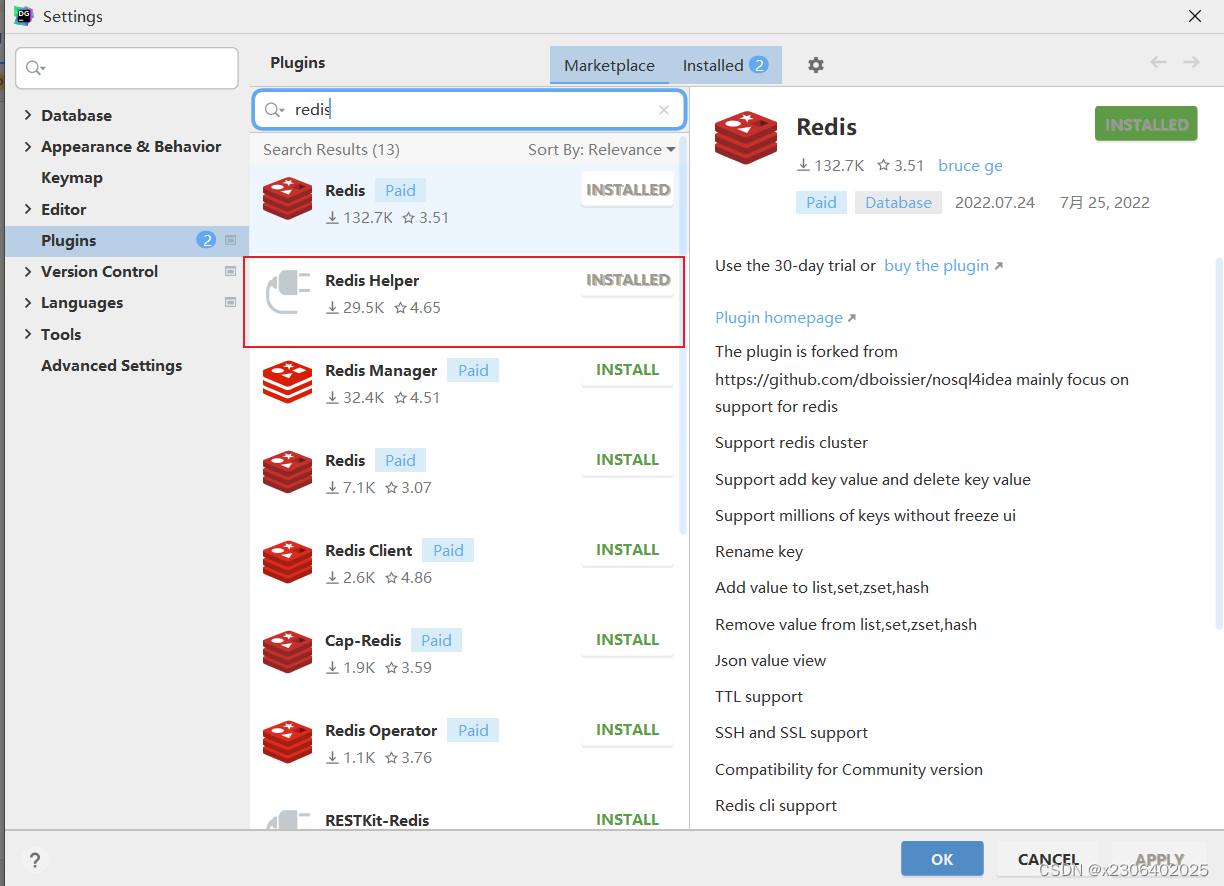The width and height of the screenshot is (1224, 886).
Task: Switch to the Marketplace tab
Action: coord(609,65)
